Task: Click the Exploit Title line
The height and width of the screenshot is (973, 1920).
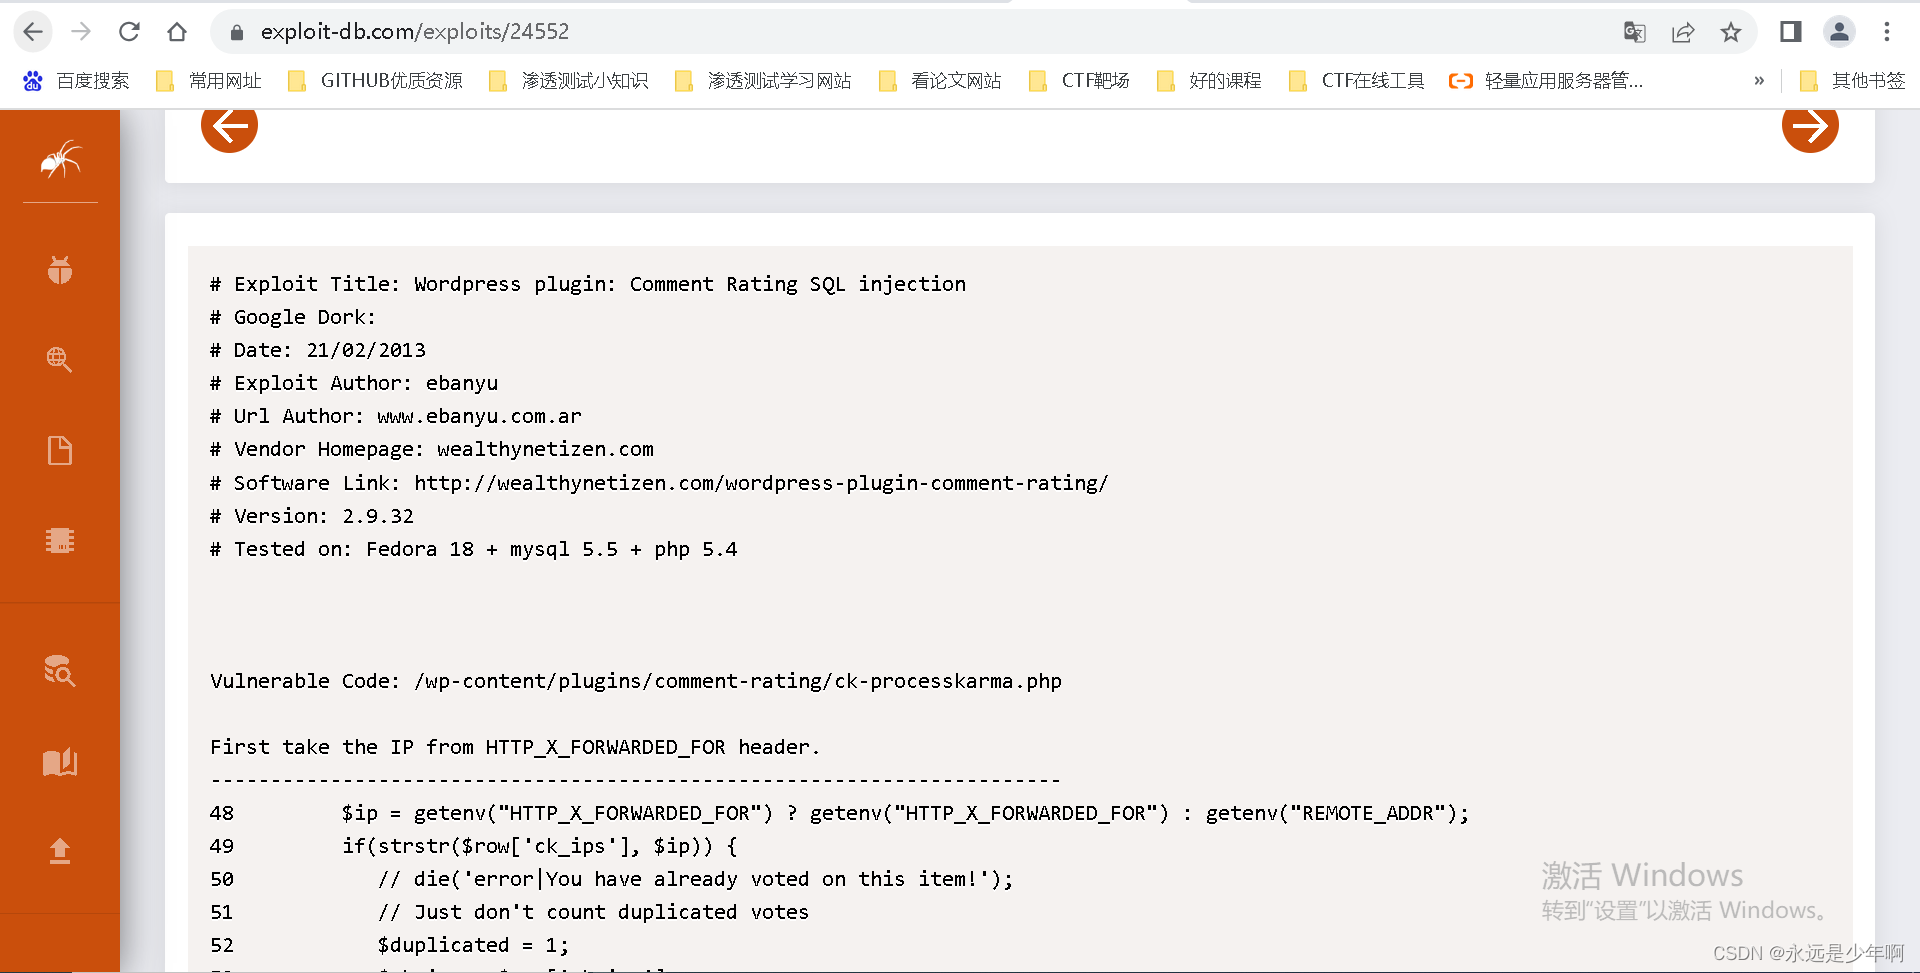Action: pos(588,284)
